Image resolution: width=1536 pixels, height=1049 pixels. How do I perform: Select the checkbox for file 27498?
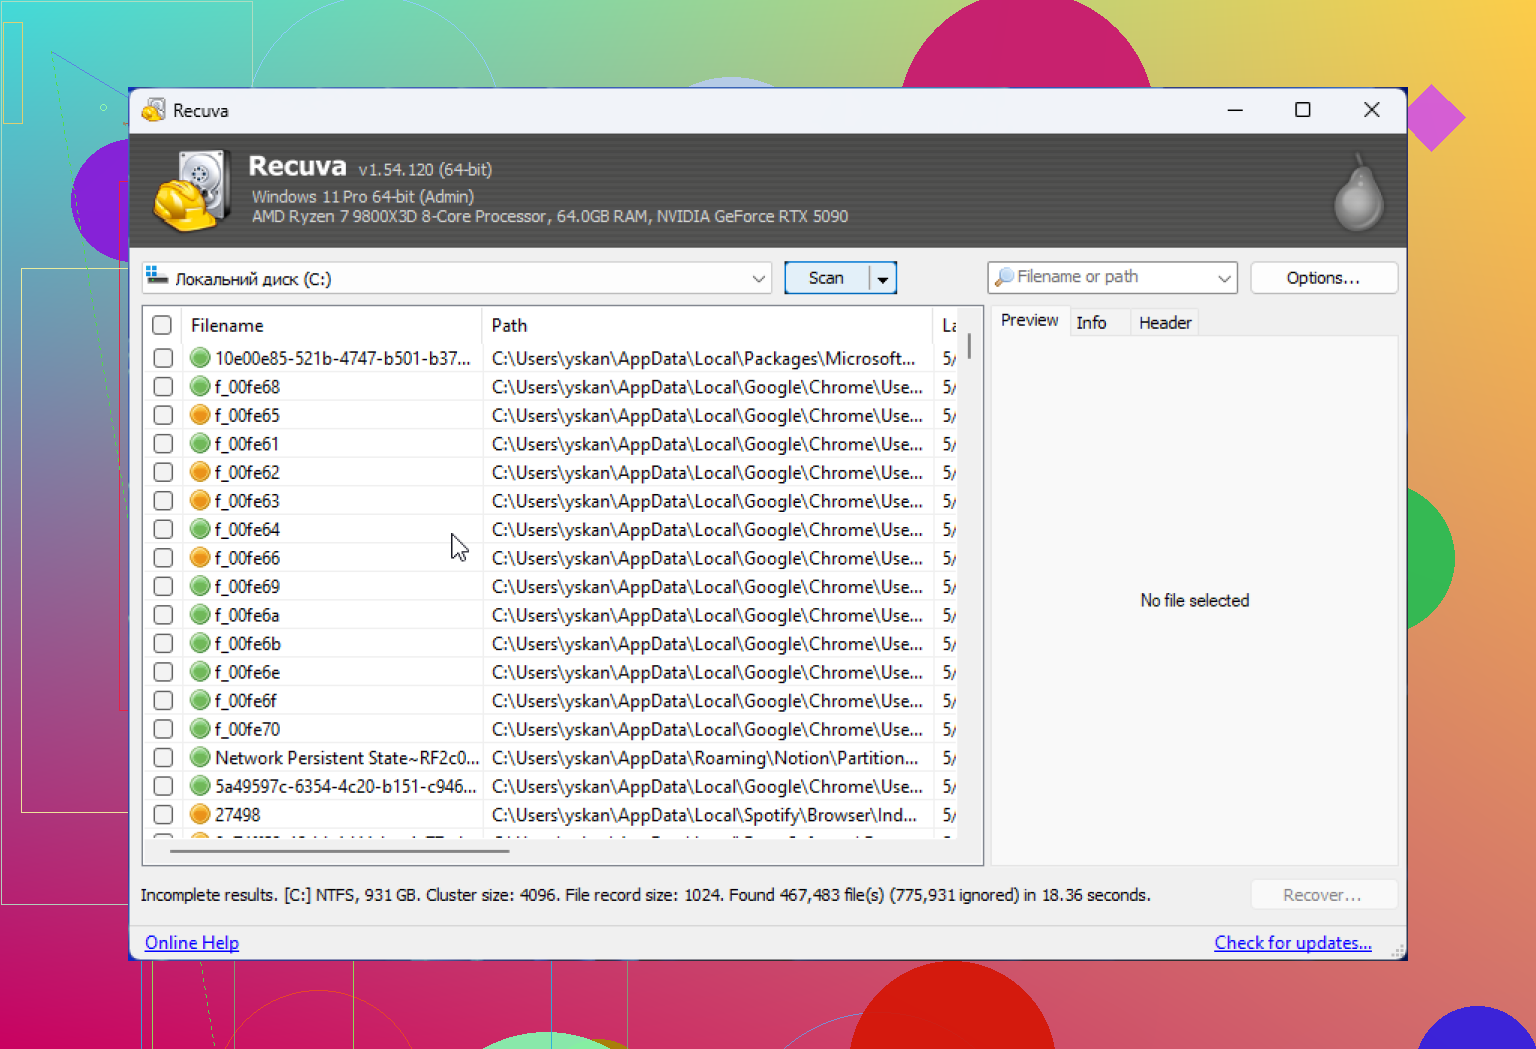(163, 814)
